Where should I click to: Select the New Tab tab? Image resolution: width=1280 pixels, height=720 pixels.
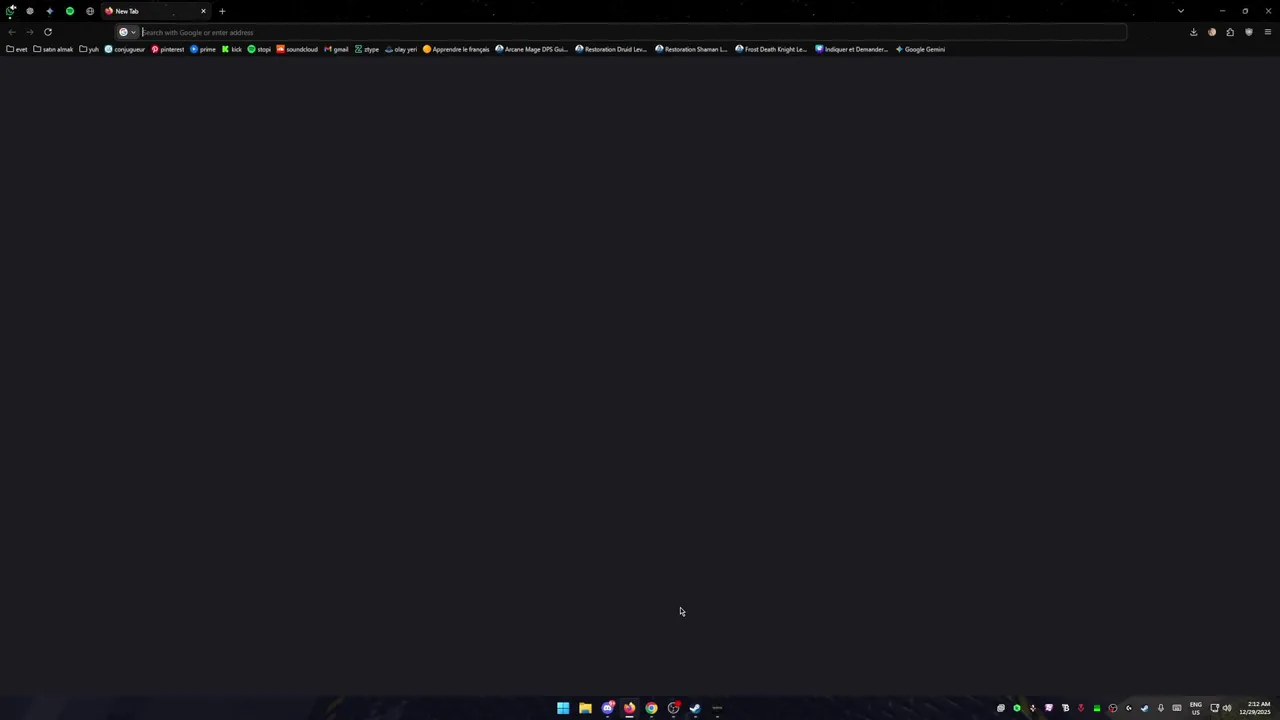155,11
